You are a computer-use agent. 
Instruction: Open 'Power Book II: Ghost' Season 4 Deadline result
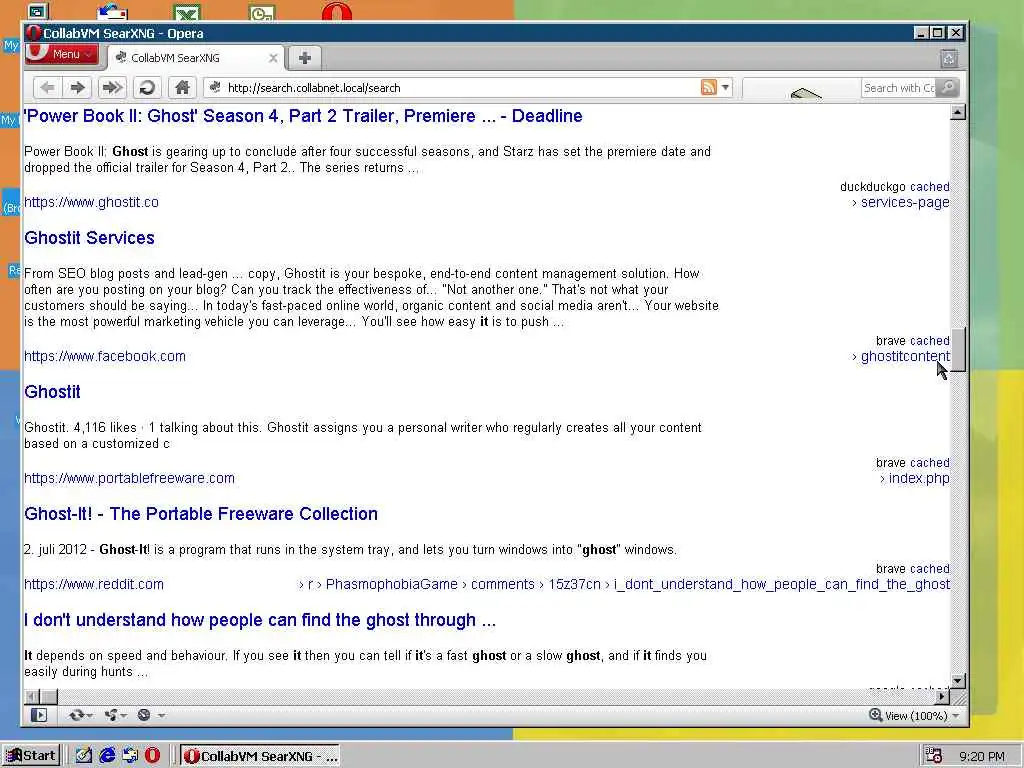(303, 116)
